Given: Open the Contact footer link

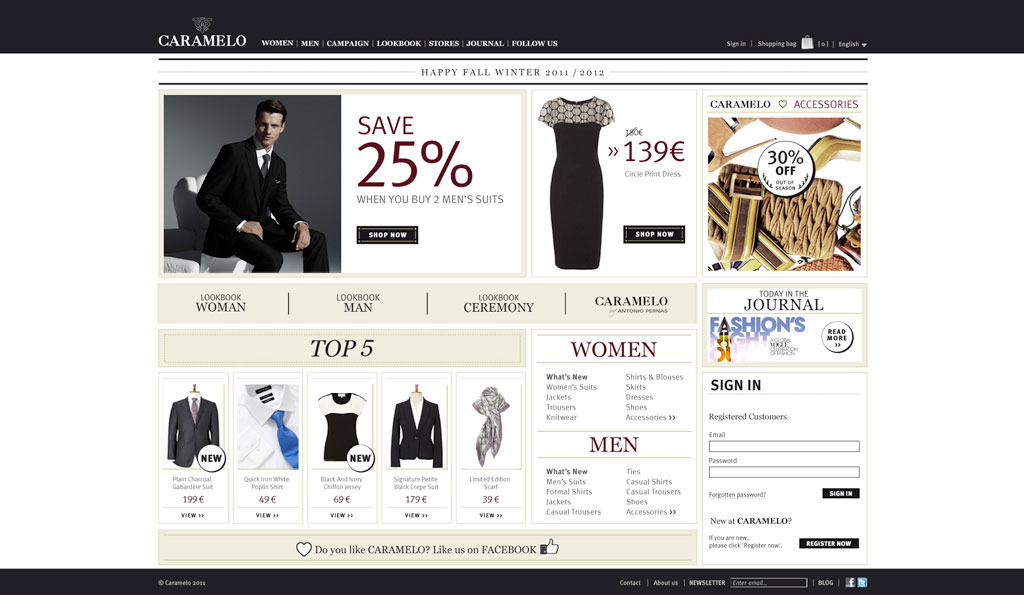Looking at the screenshot, I should (x=630, y=583).
